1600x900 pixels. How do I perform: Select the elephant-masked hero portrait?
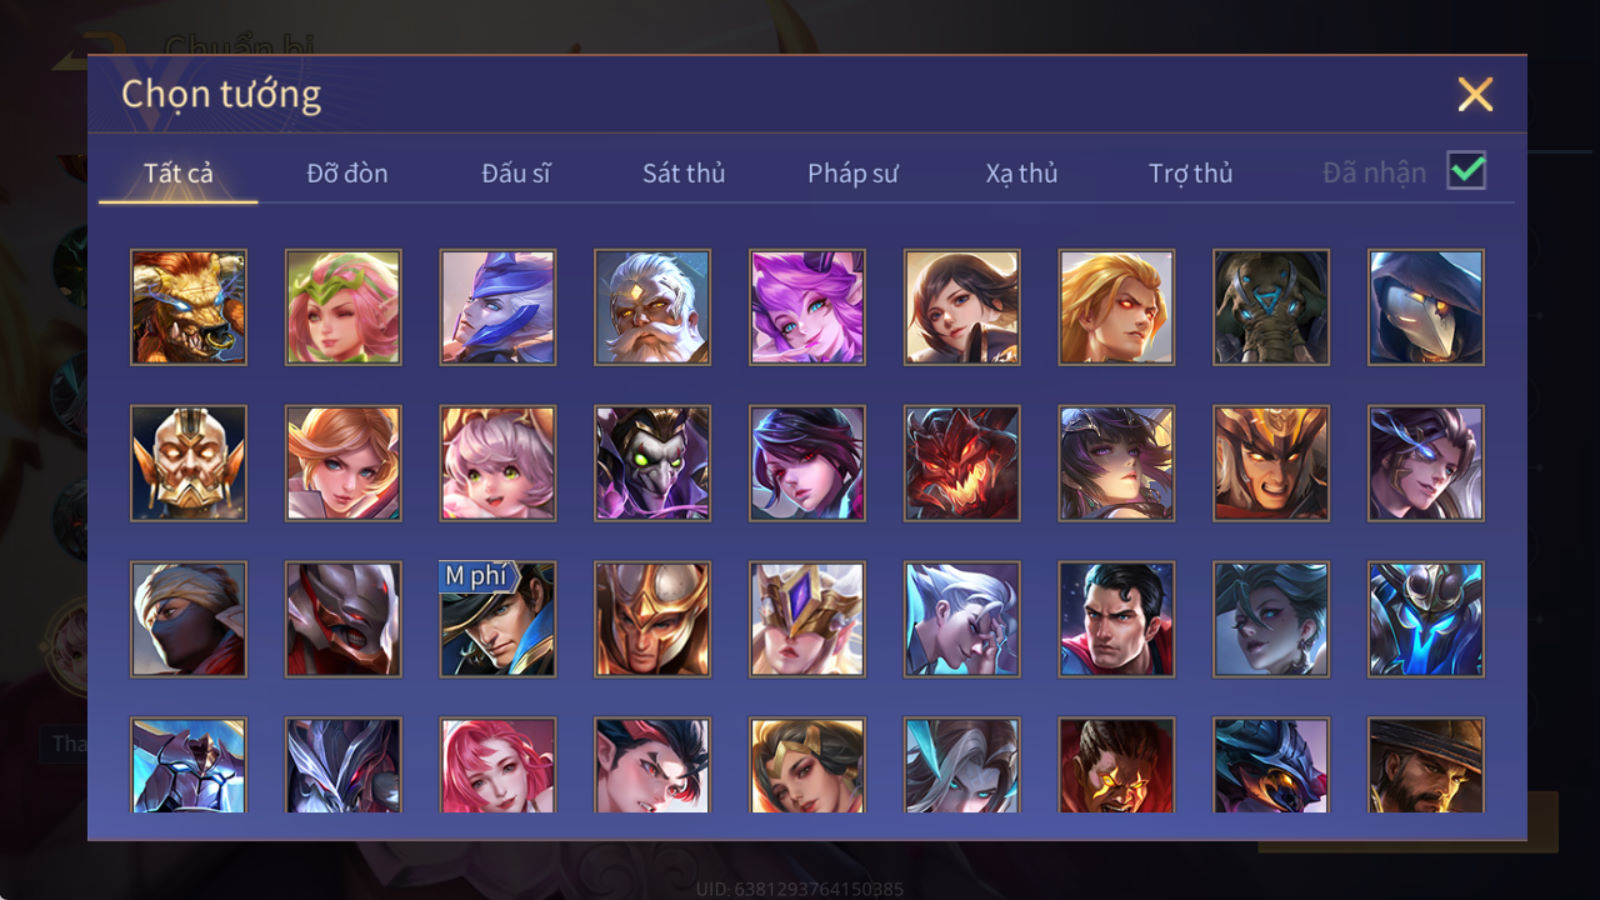(x=1271, y=307)
